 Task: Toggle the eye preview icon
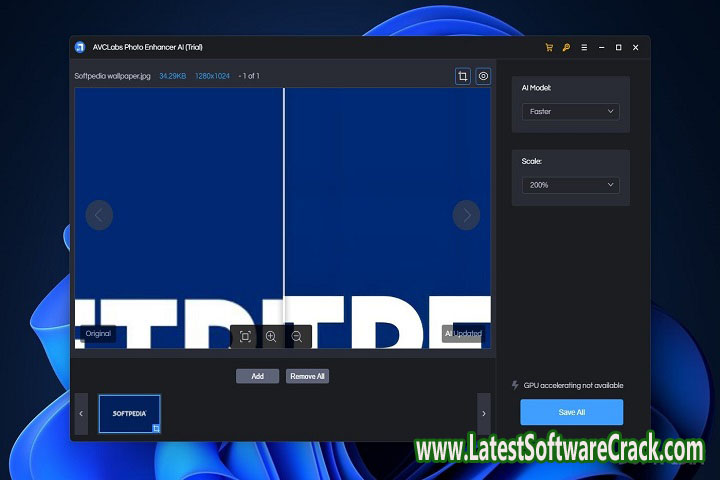483,76
